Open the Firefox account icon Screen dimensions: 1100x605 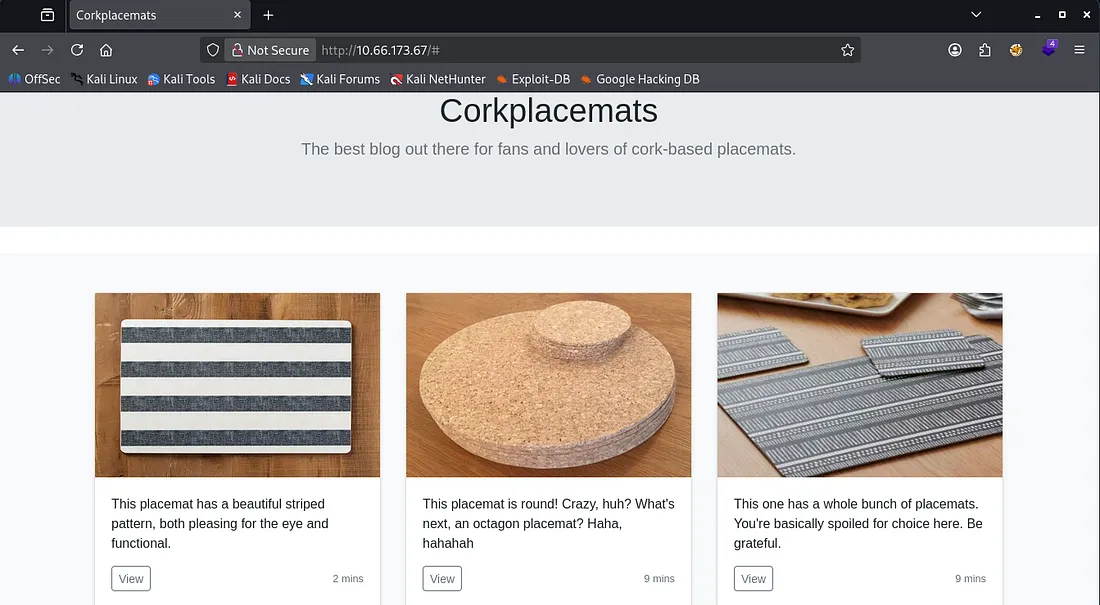tap(955, 50)
